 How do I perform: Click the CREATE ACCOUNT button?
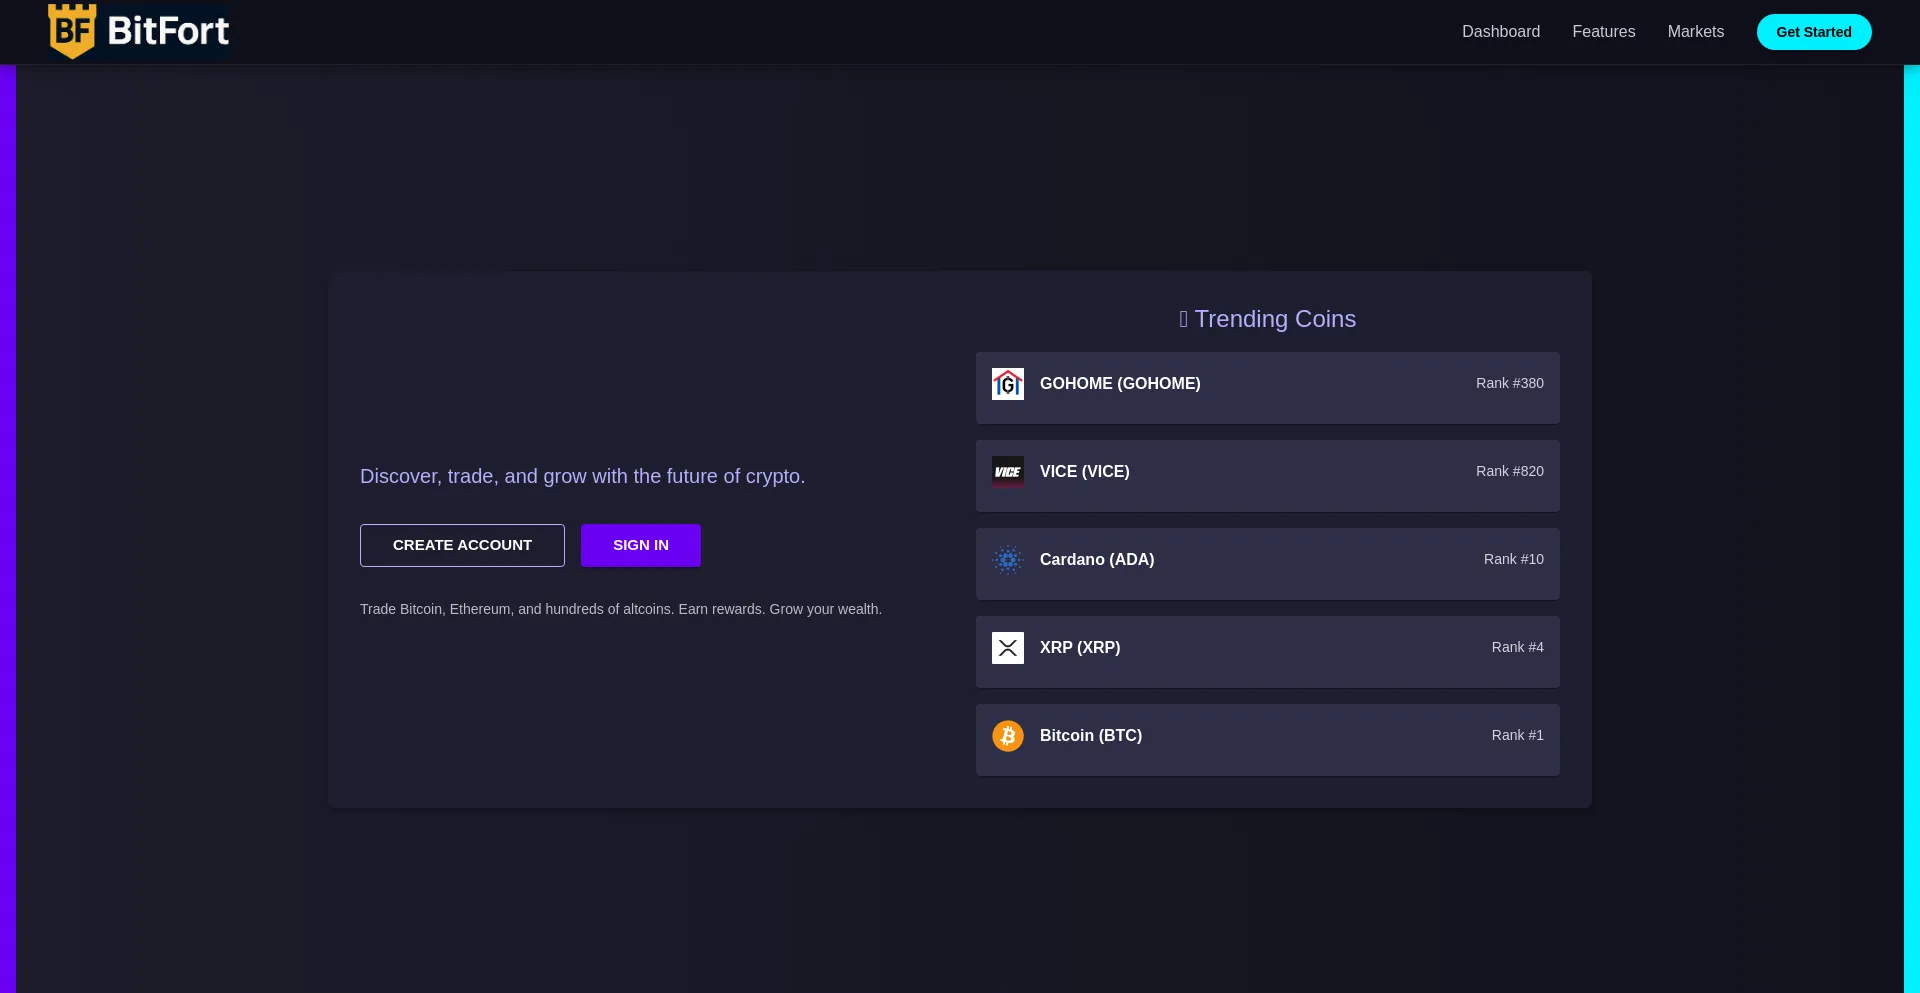(462, 545)
